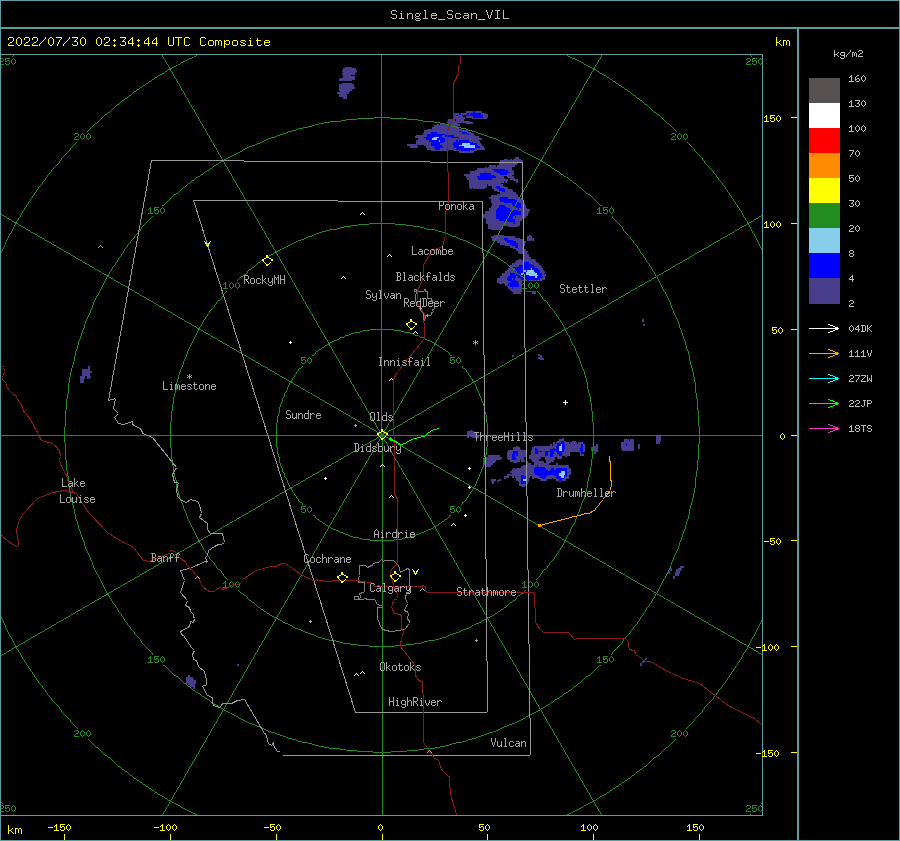Image resolution: width=900 pixels, height=841 pixels.
Task: Pick the light blue 20 legend swatch
Action: (824, 241)
